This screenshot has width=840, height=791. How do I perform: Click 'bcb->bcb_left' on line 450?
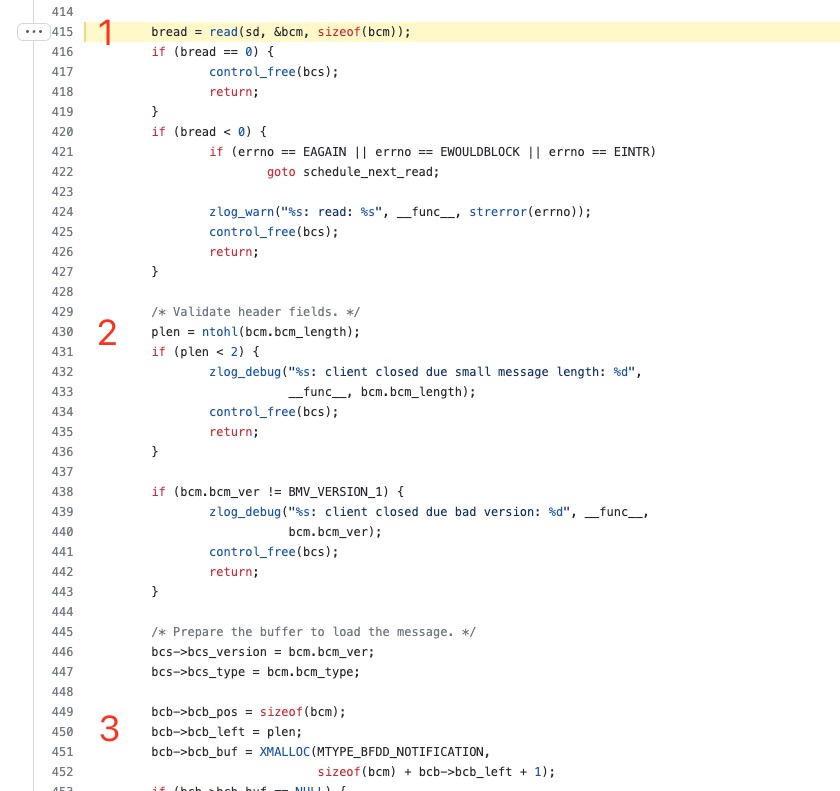point(198,732)
